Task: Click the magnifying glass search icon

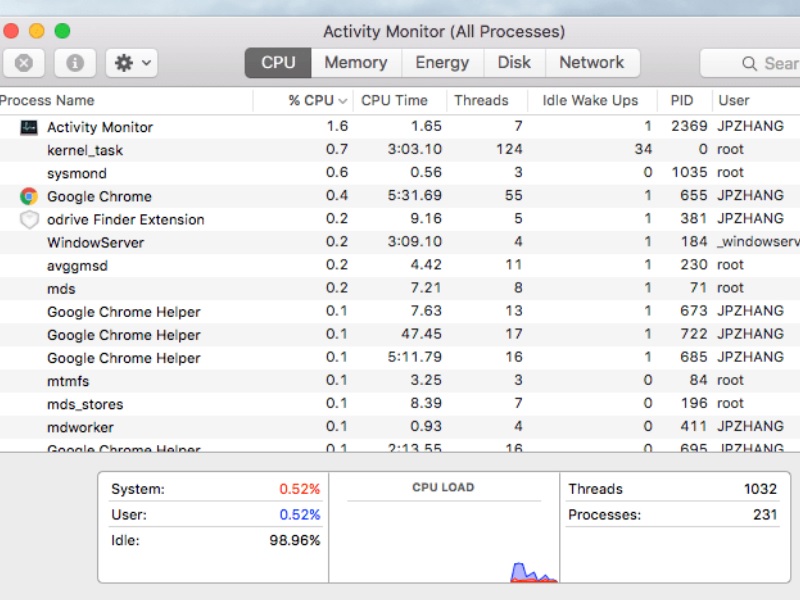Action: click(749, 63)
